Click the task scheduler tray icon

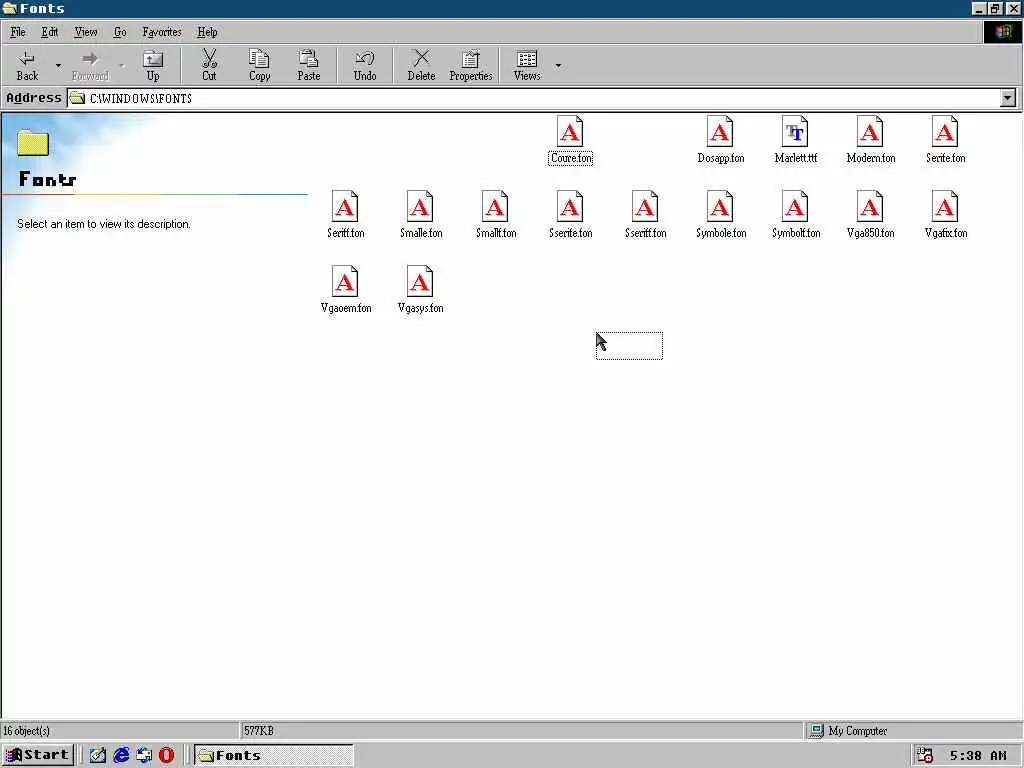click(925, 755)
